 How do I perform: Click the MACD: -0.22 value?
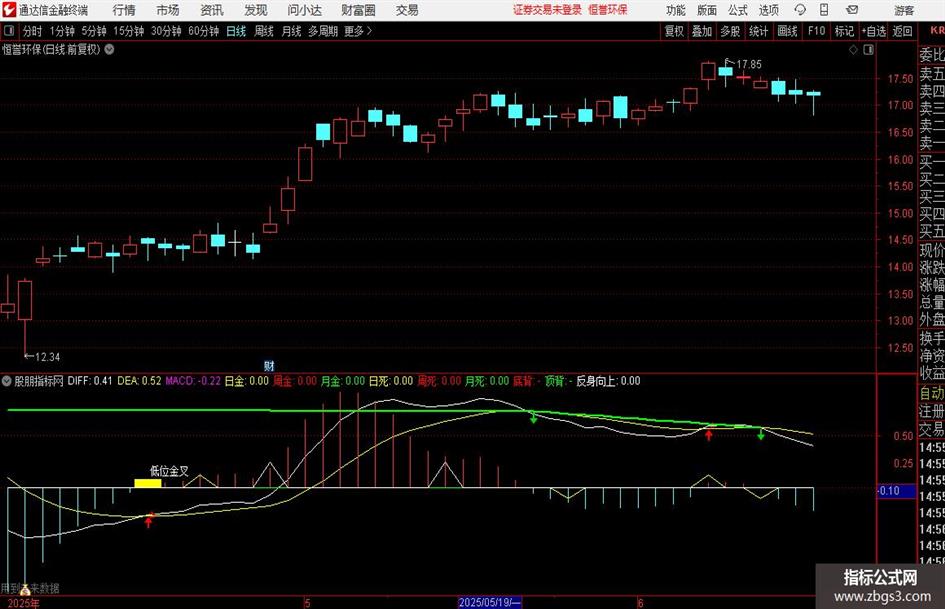click(x=193, y=381)
